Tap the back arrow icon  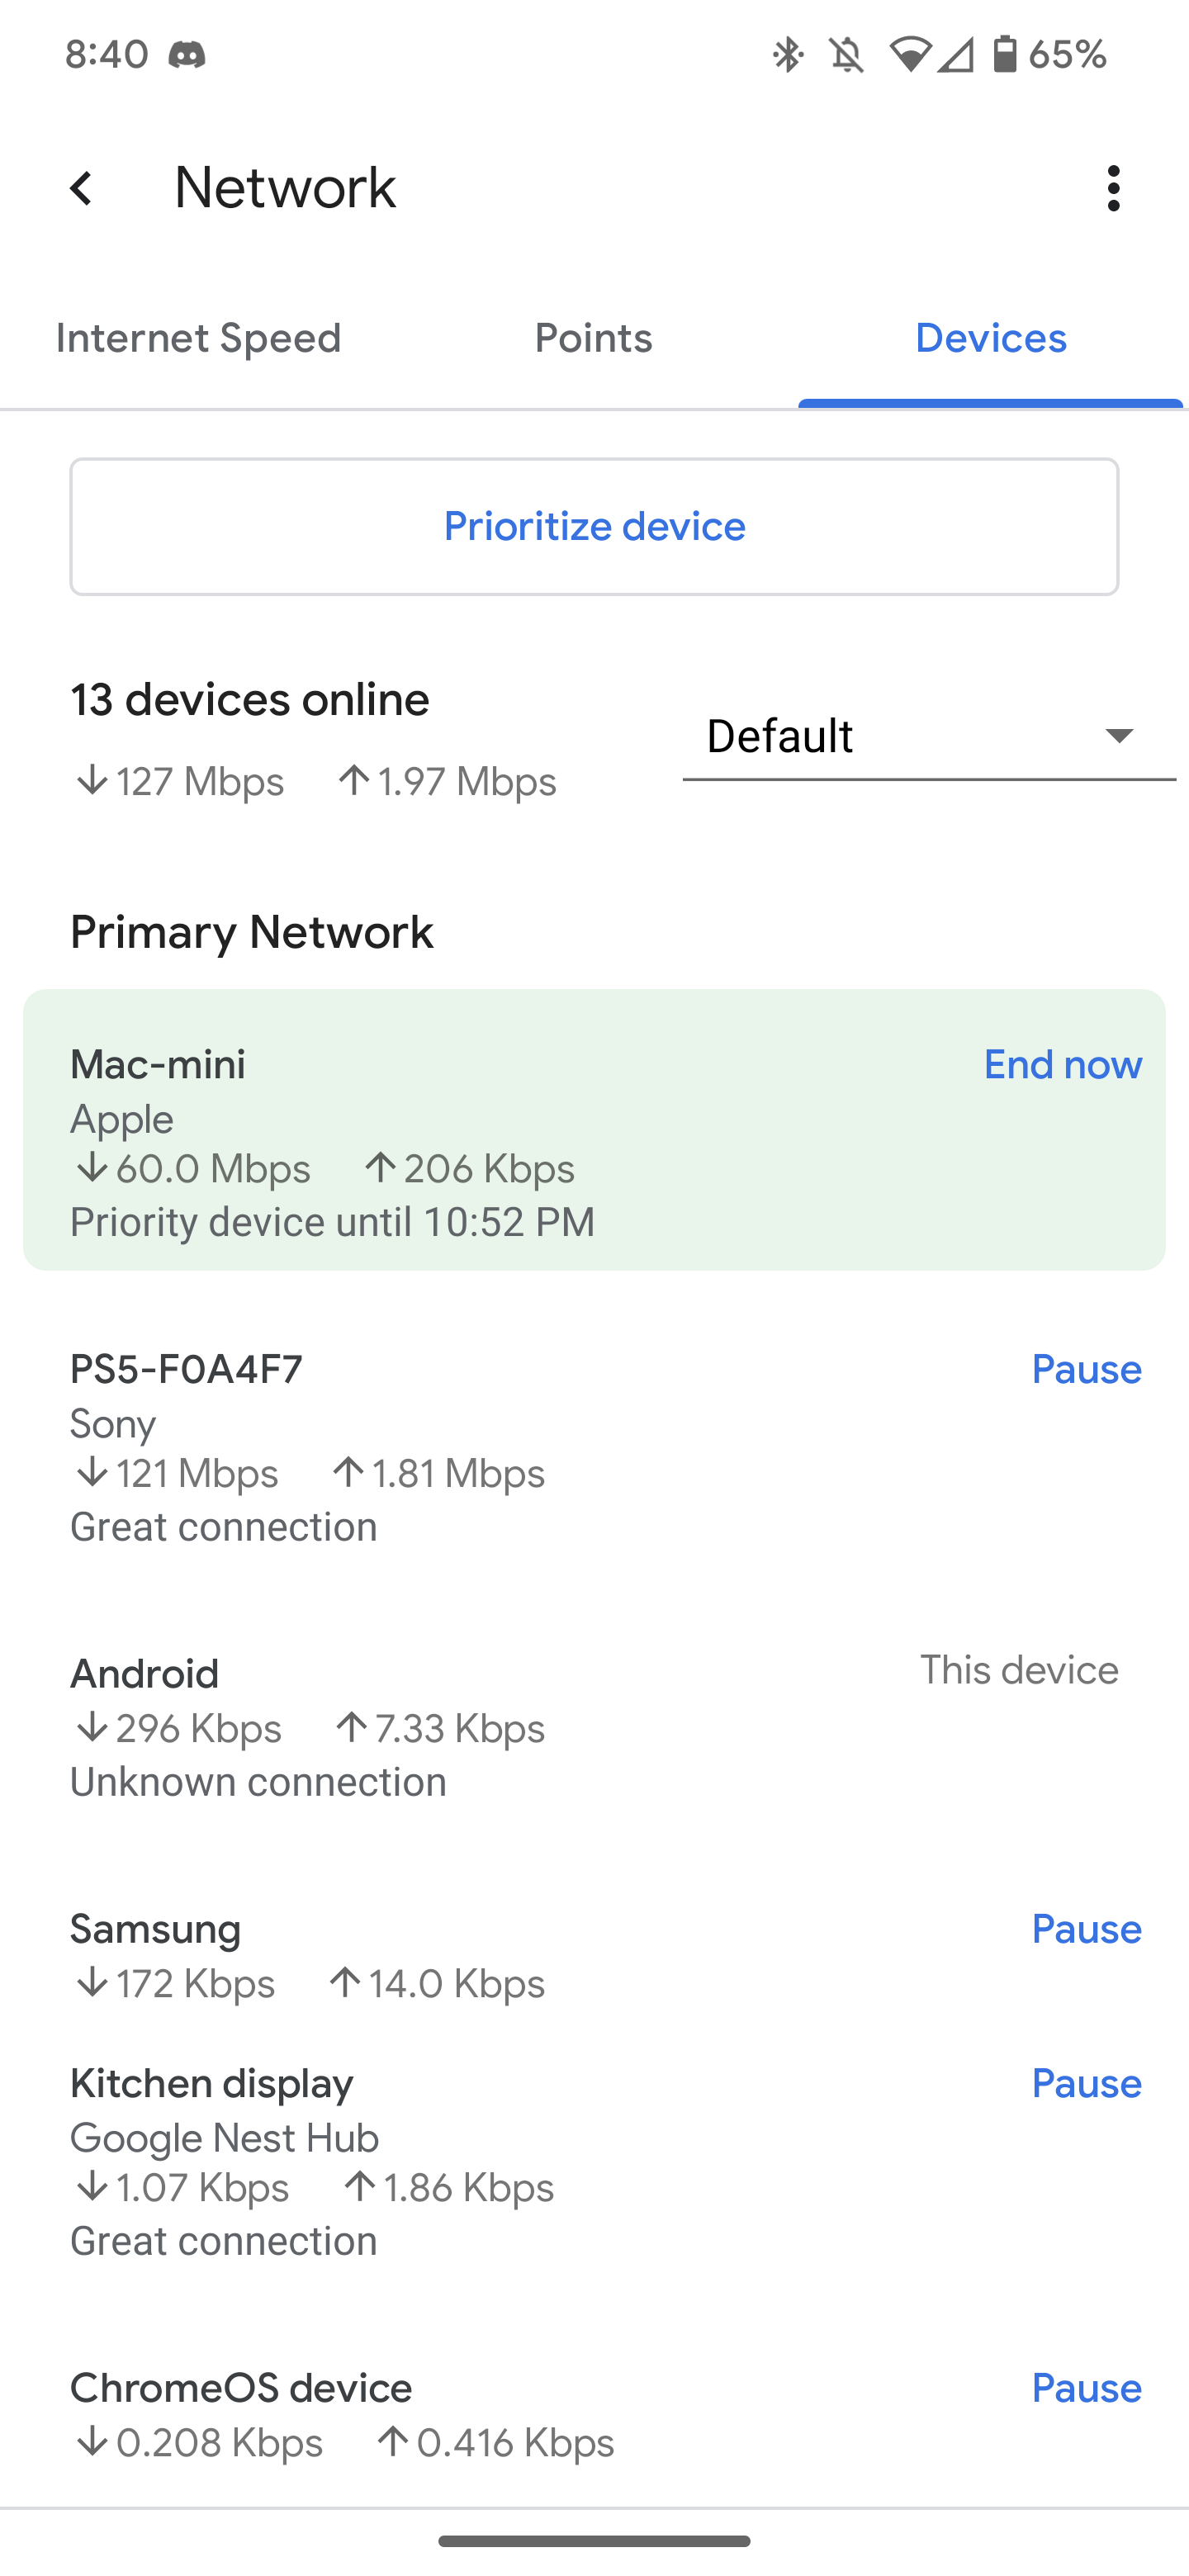tap(81, 188)
